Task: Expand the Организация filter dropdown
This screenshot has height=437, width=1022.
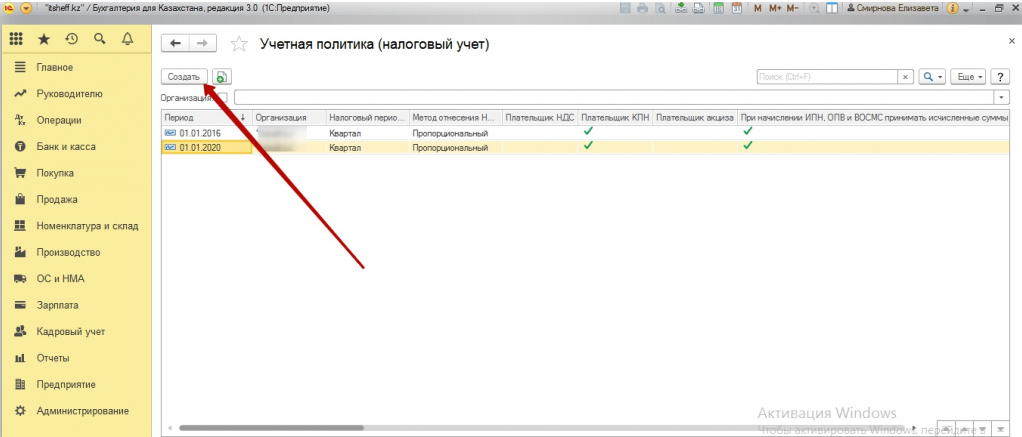Action: point(1001,97)
